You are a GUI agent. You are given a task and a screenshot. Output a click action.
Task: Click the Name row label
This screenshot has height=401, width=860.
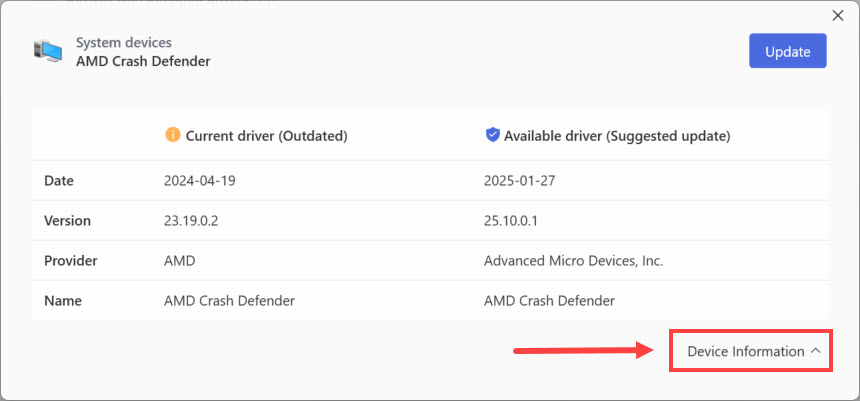[63, 300]
